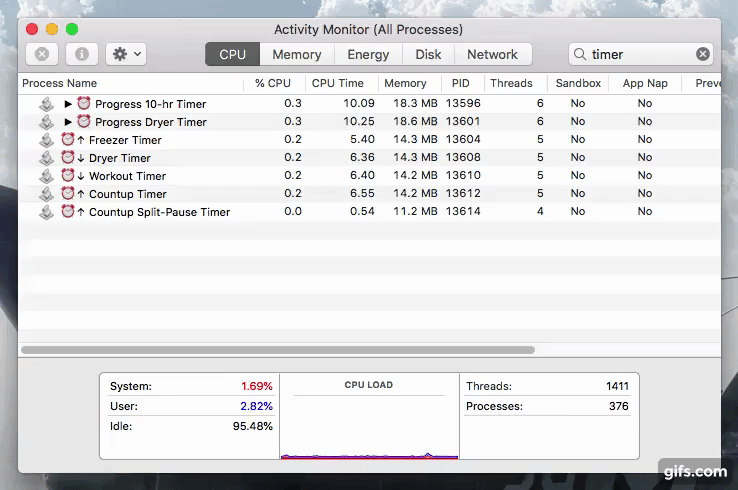
Task: Open the gear action dropdown menu
Action: (127, 54)
